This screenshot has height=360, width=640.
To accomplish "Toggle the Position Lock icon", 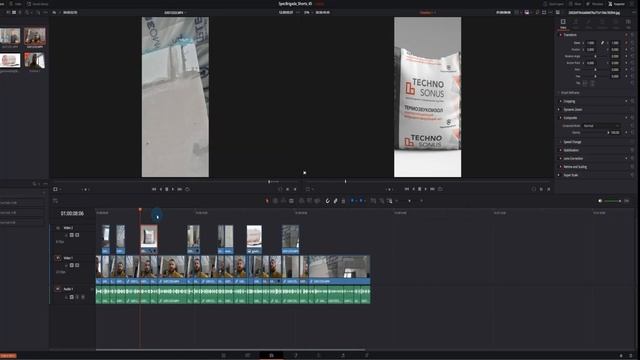I will tap(343, 201).
